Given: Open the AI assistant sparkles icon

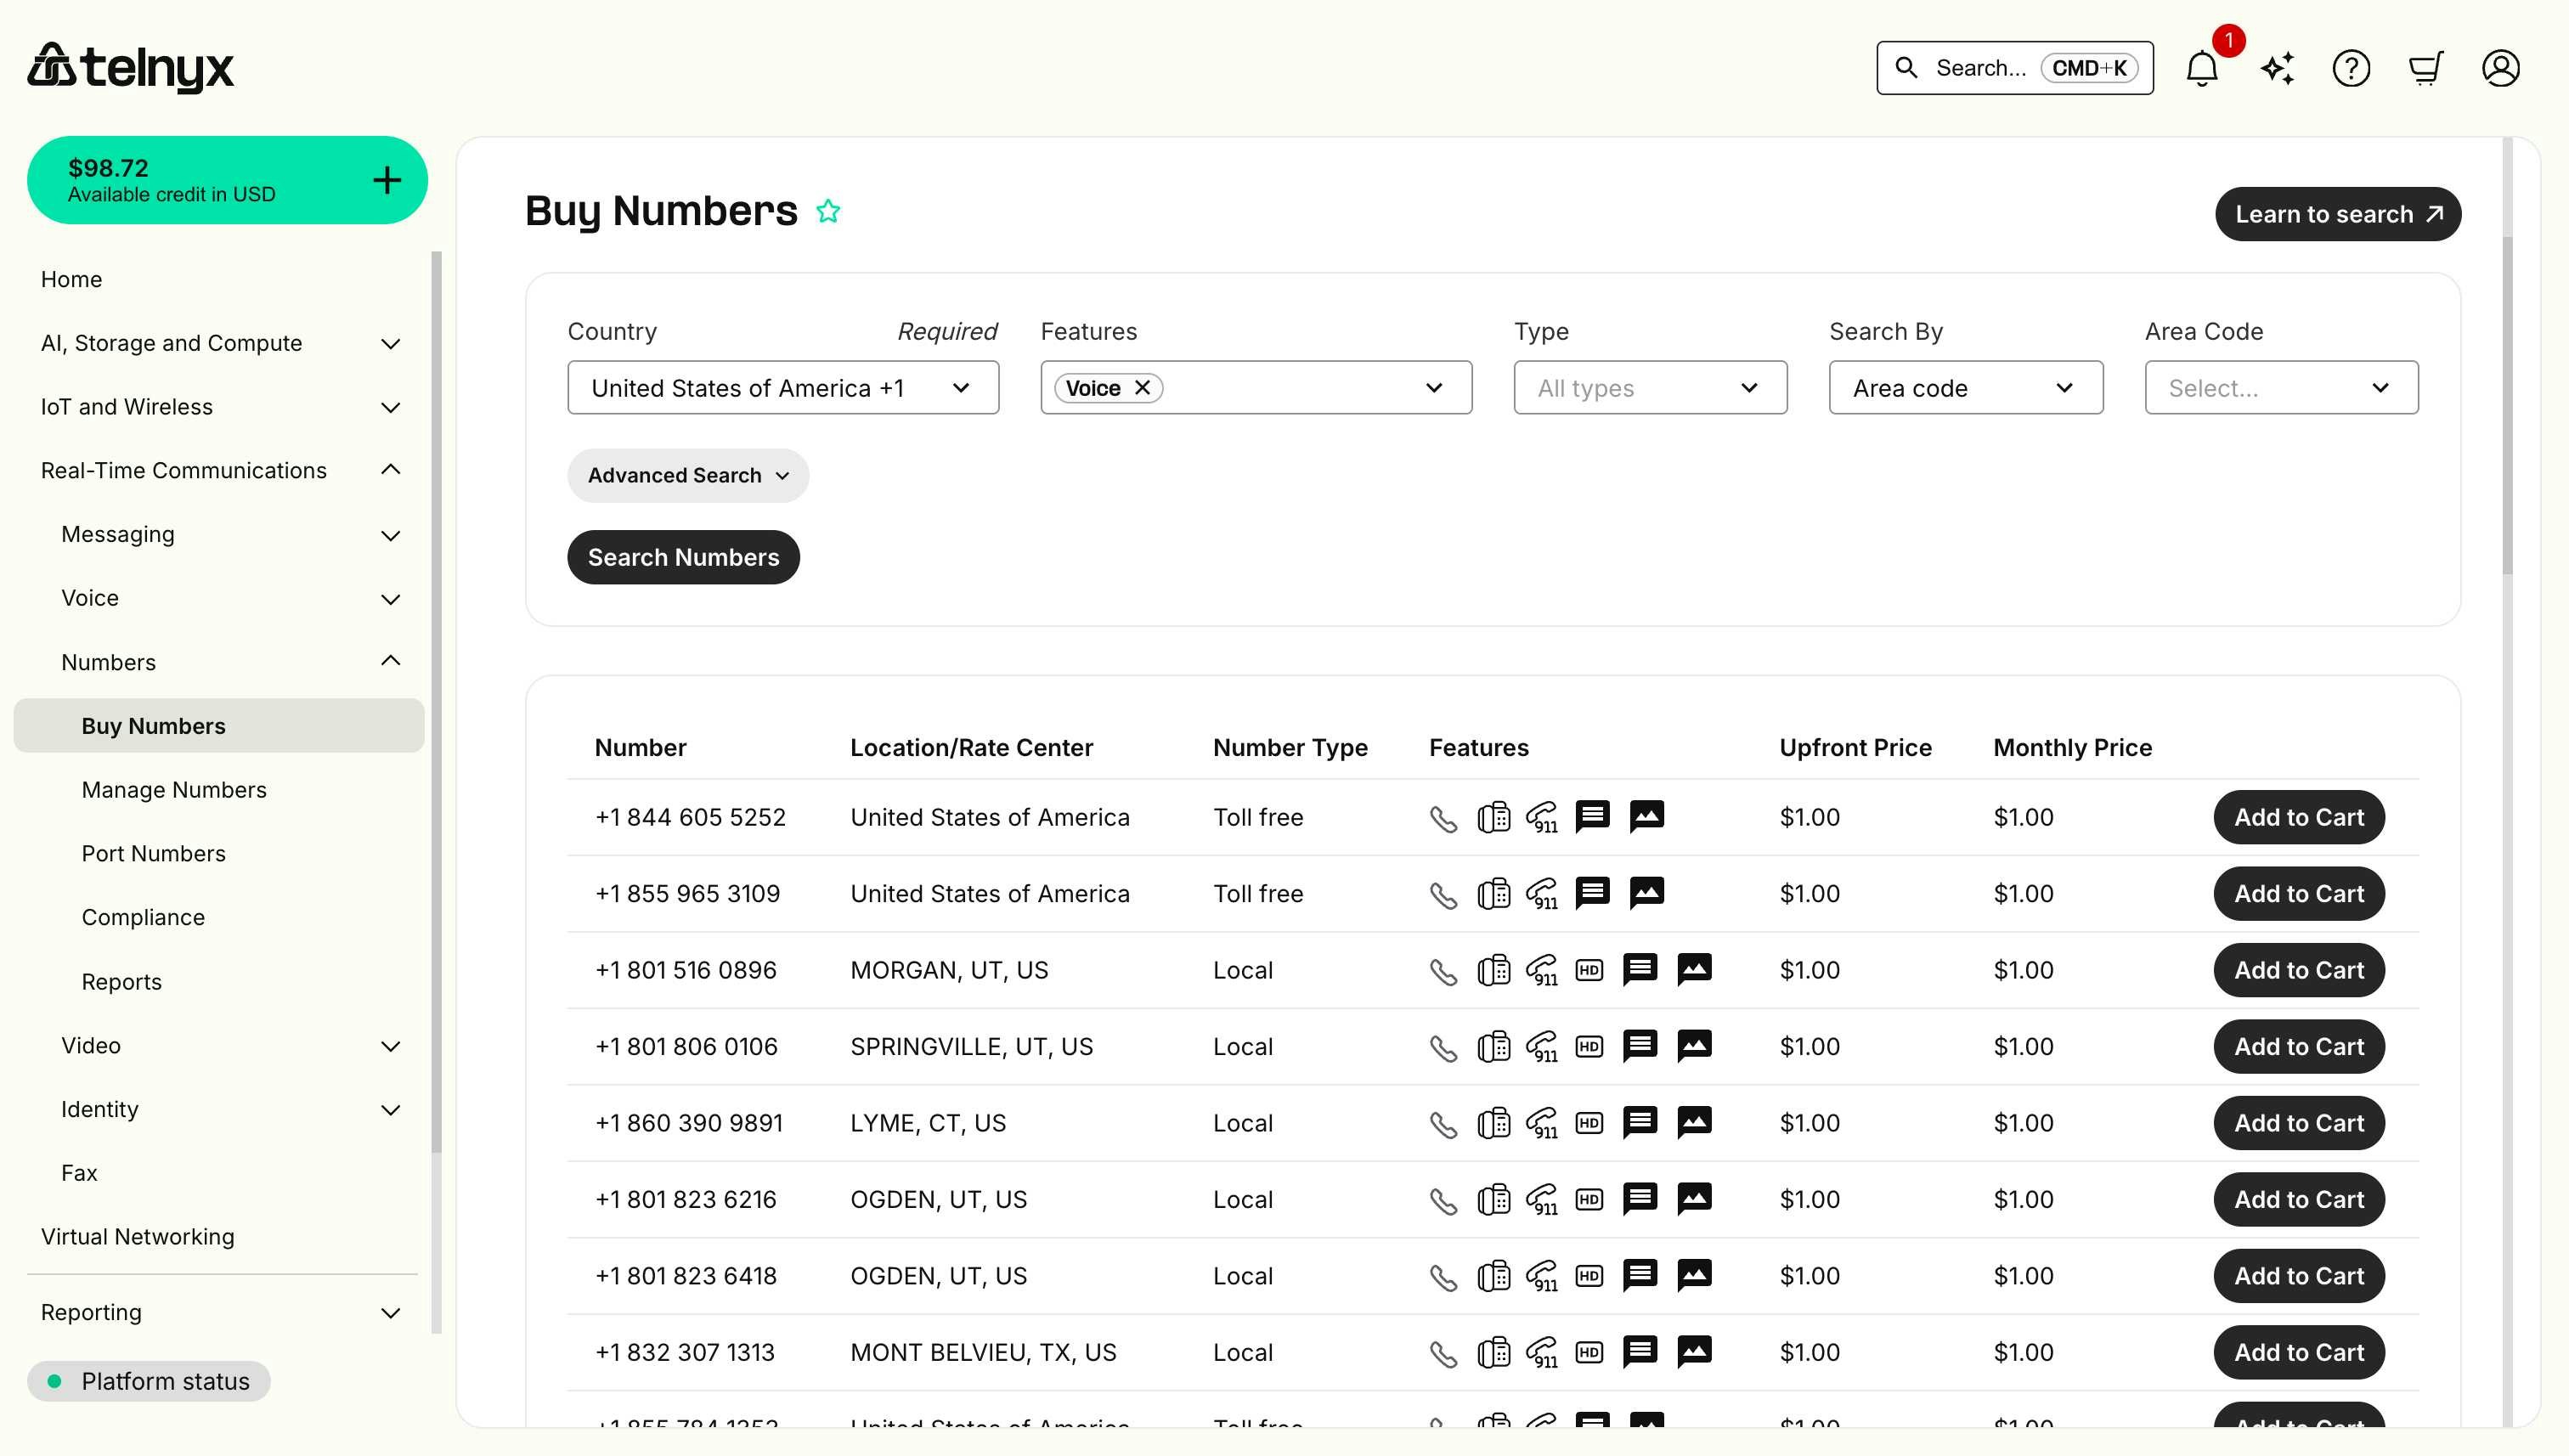Looking at the screenshot, I should tap(2277, 67).
